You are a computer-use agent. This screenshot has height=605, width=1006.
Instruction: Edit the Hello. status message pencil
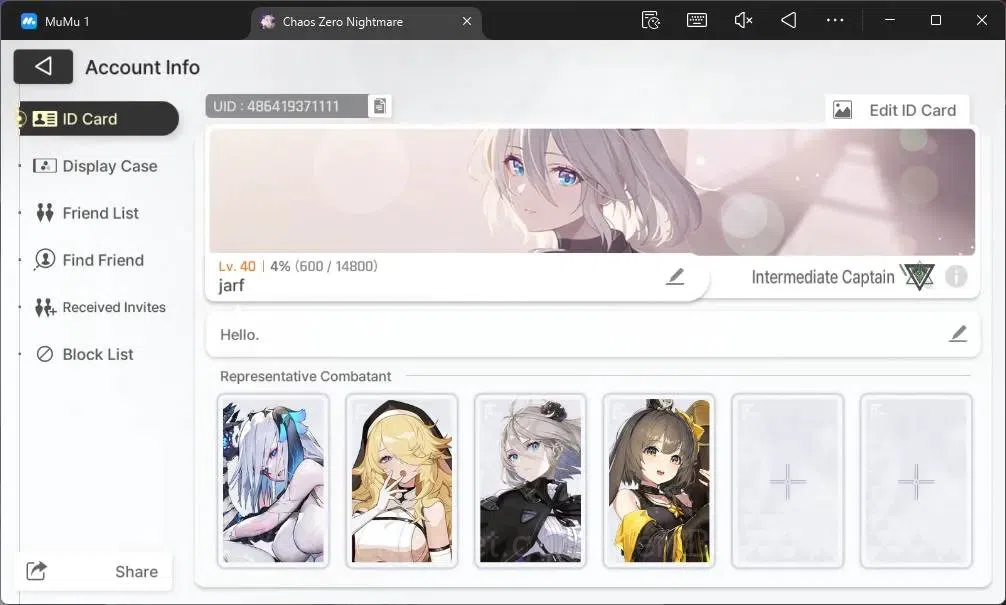click(x=958, y=334)
